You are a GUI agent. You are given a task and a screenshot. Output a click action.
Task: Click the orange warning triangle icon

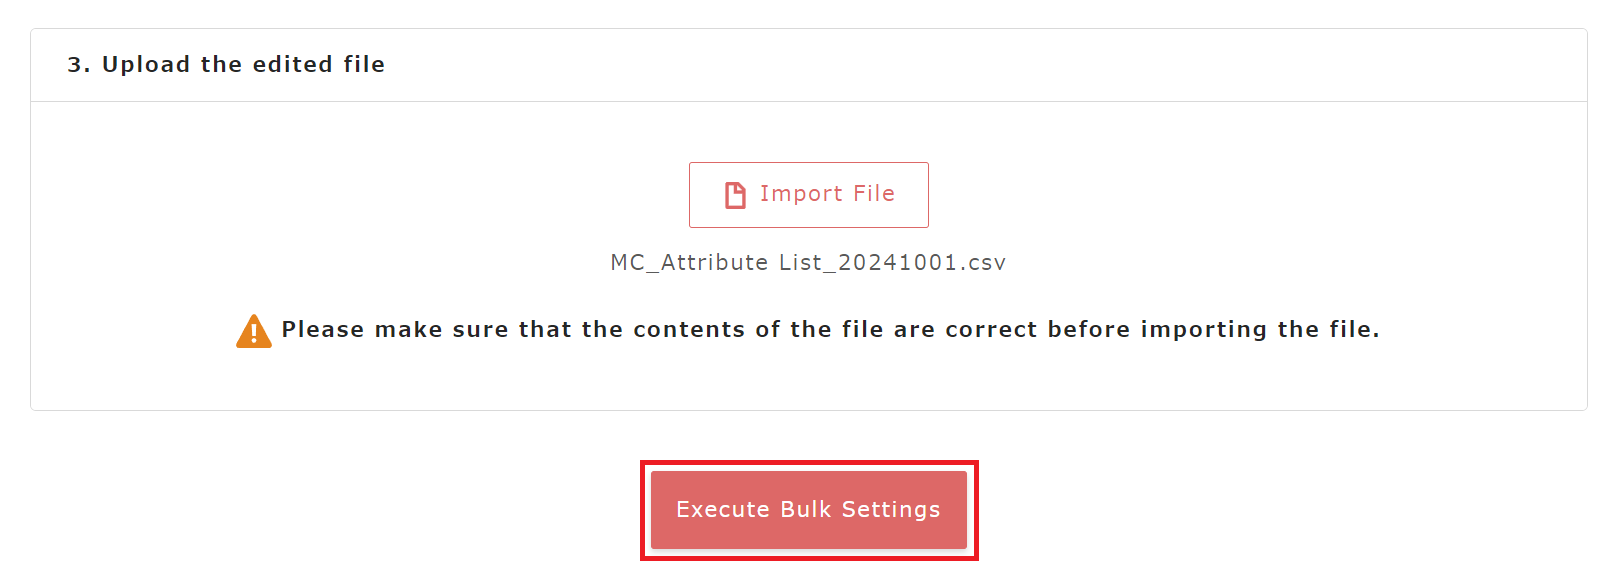click(x=254, y=331)
